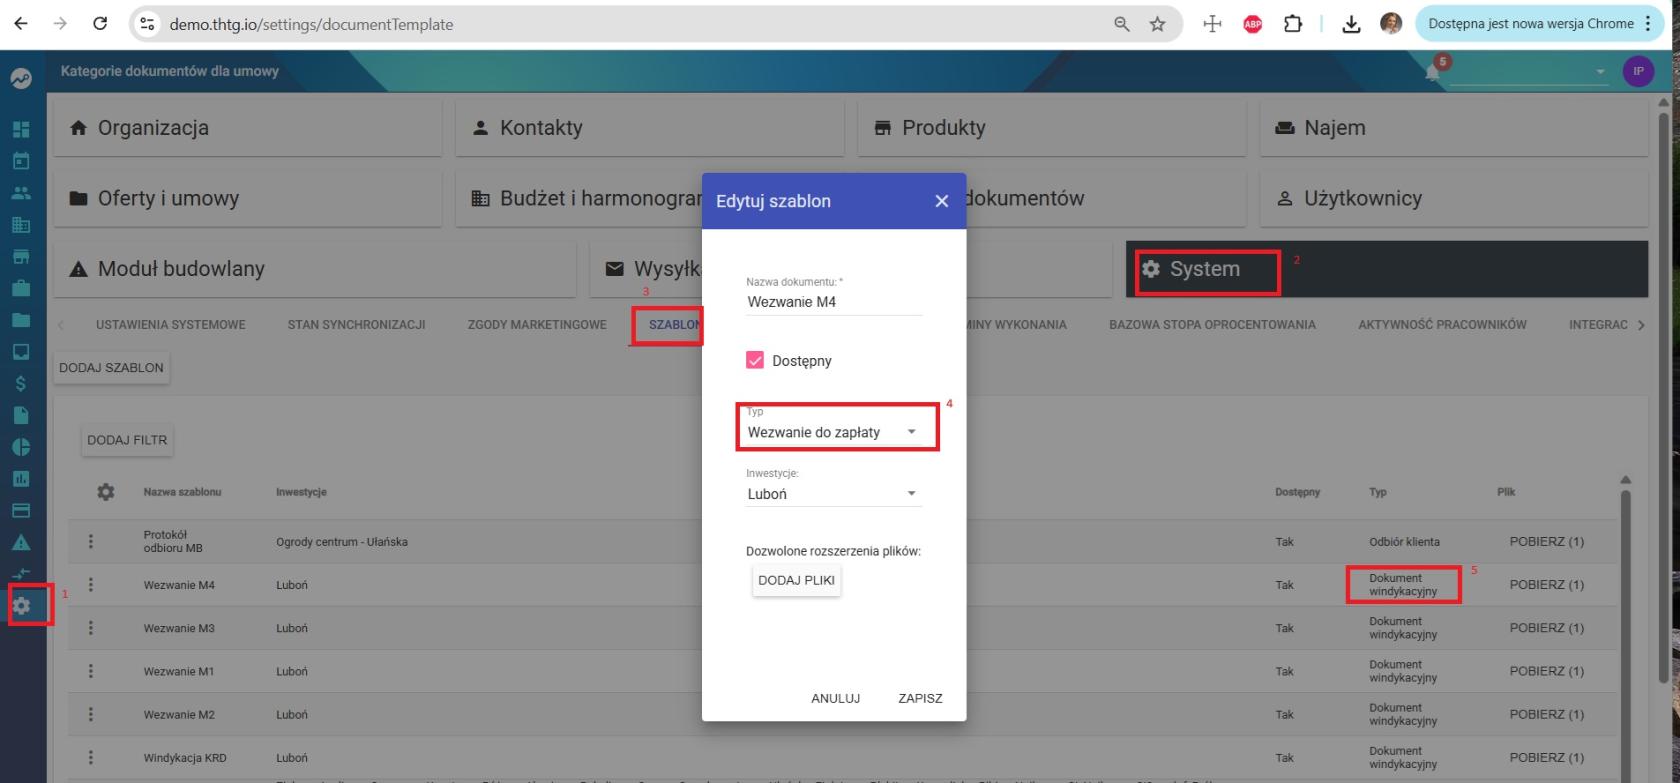
Task: Switch to Stan synchronizacji tab
Action: pos(356,325)
